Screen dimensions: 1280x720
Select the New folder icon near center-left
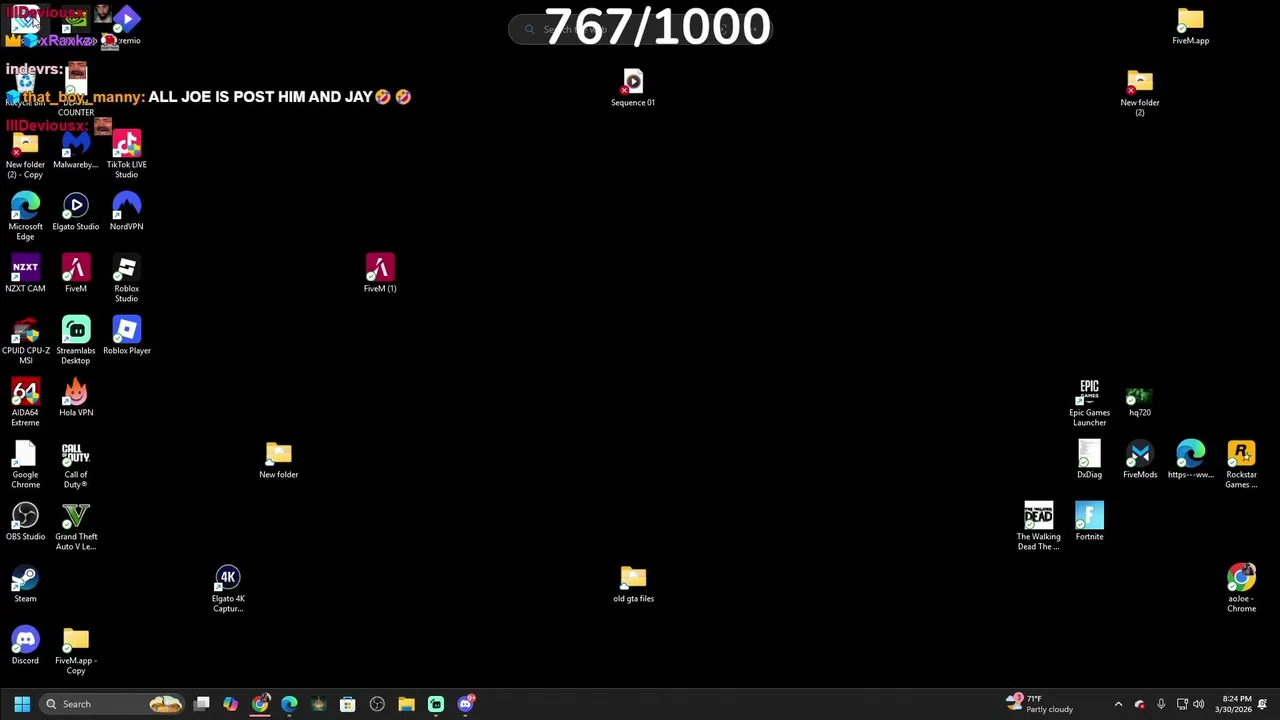point(278,460)
